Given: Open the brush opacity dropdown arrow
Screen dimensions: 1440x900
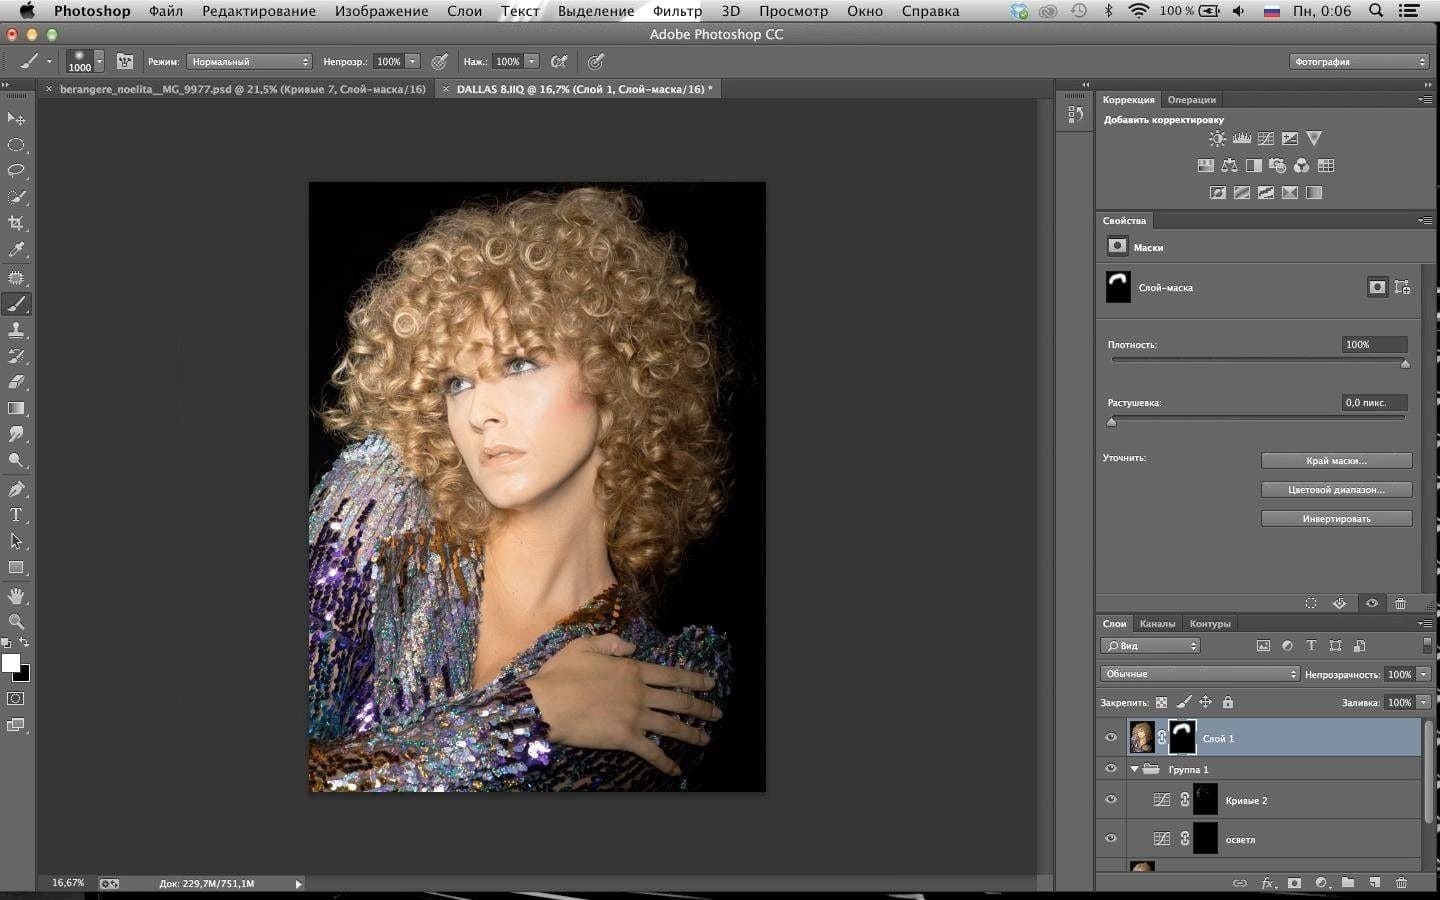Looking at the screenshot, I should tap(413, 62).
